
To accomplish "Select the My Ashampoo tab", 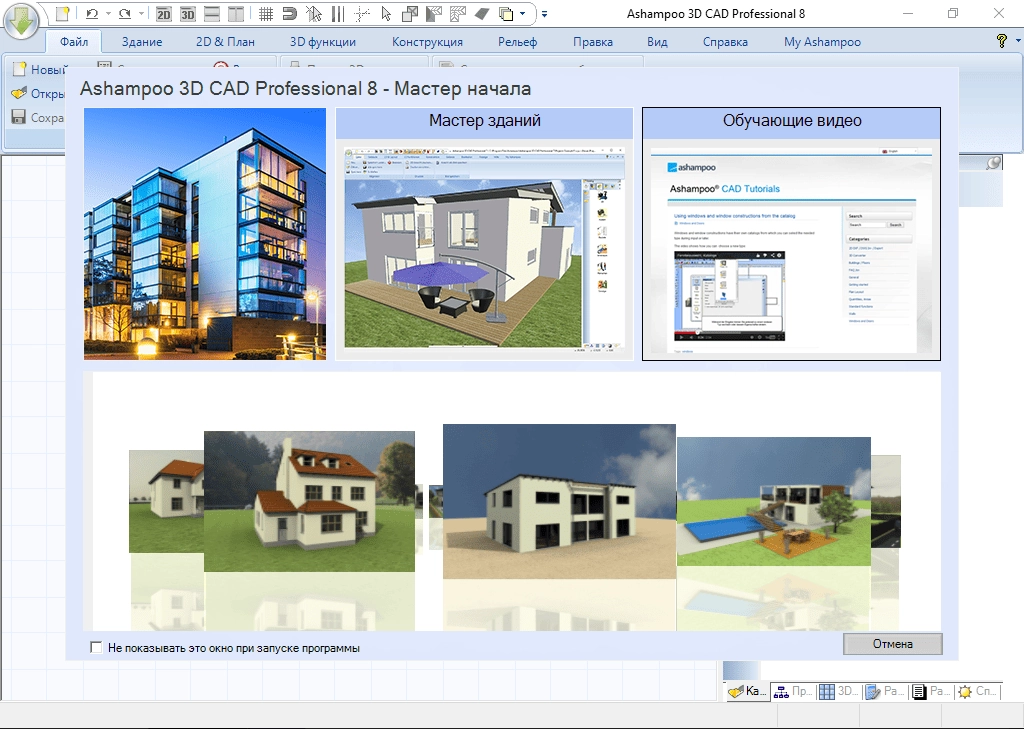I will [x=822, y=42].
